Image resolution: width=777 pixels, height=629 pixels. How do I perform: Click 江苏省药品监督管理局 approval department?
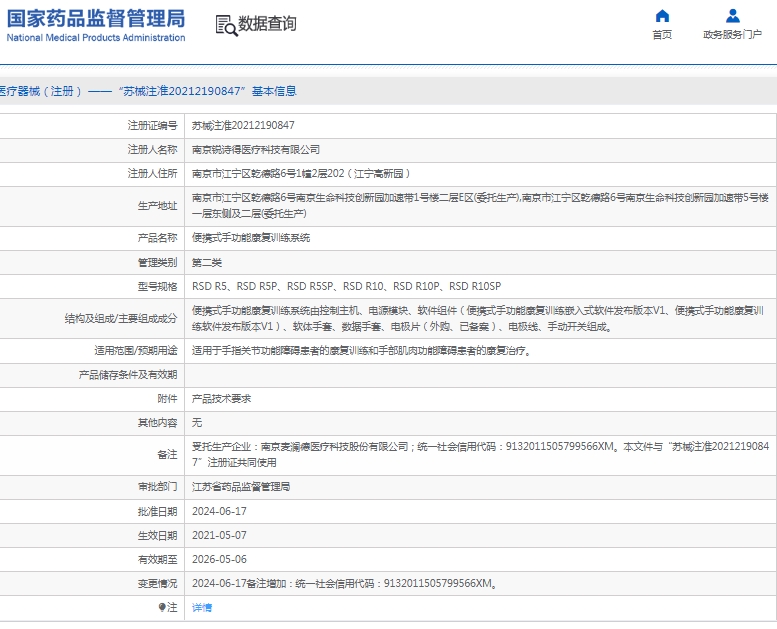click(x=241, y=487)
